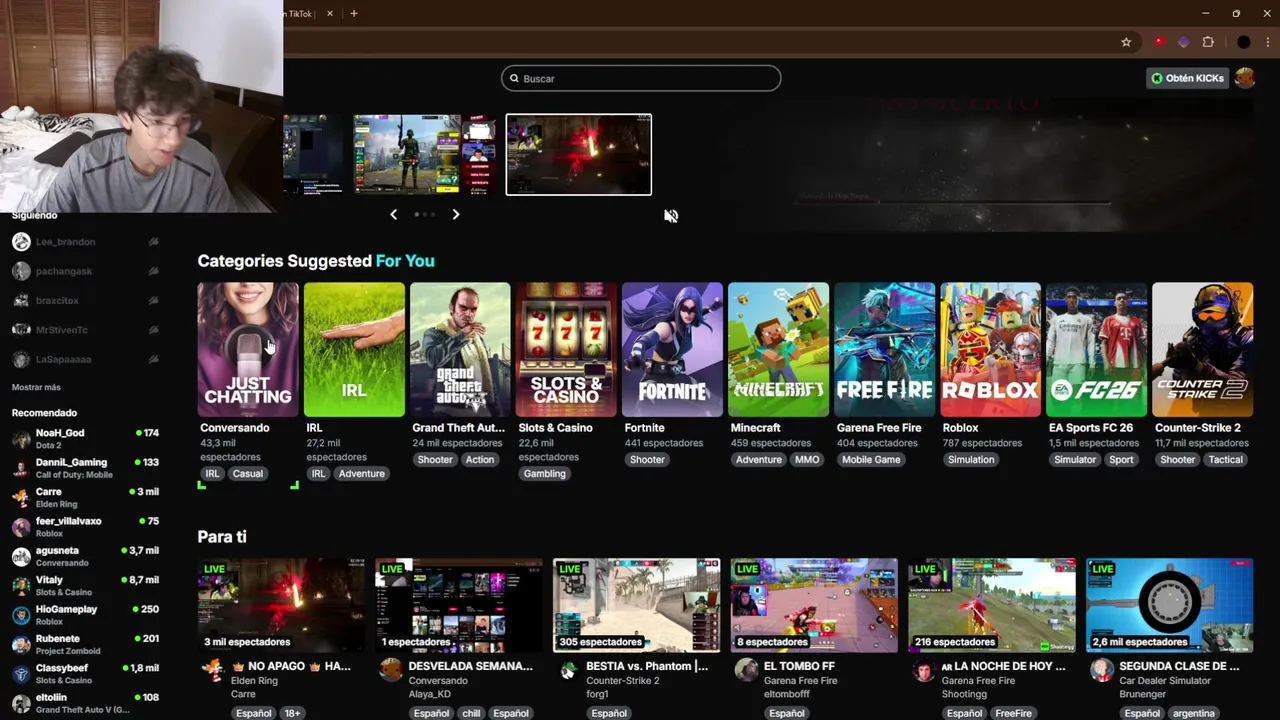Click the Buscar search field
Image resolution: width=1280 pixels, height=720 pixels.
point(641,78)
